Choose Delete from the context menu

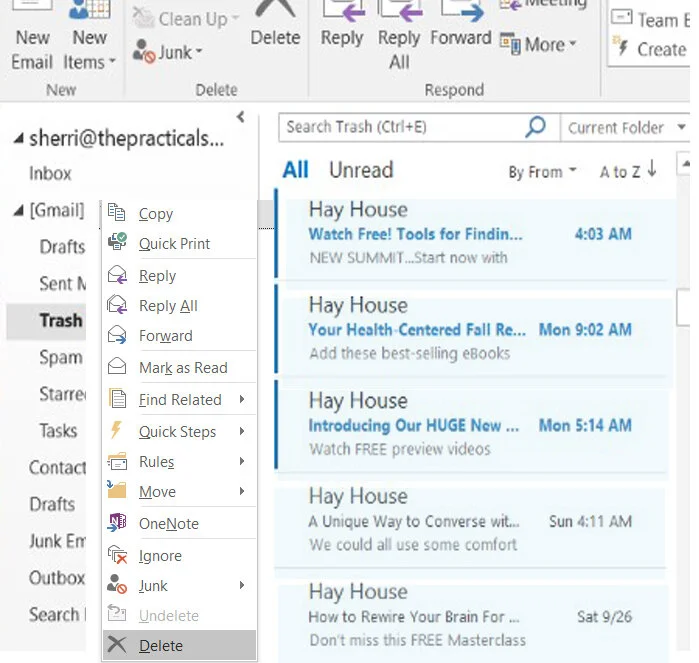tap(179, 645)
